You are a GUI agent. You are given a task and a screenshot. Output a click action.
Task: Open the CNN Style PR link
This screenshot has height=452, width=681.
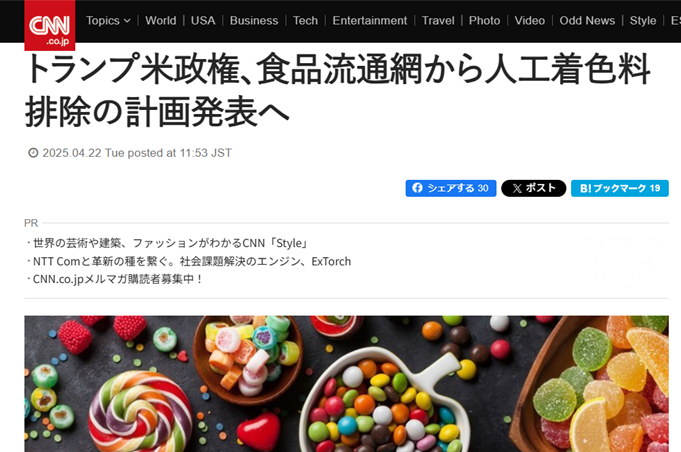[x=170, y=243]
